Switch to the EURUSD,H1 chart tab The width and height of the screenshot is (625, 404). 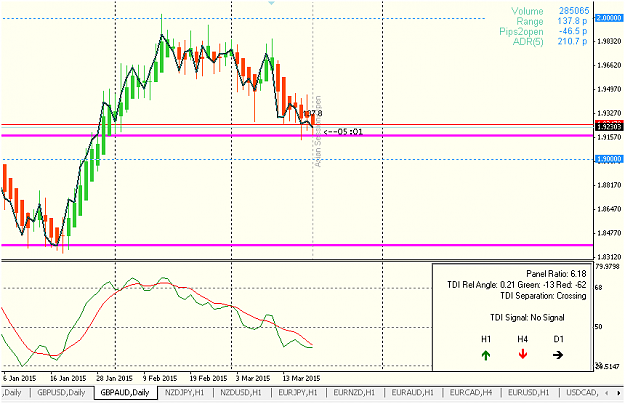pos(529,393)
